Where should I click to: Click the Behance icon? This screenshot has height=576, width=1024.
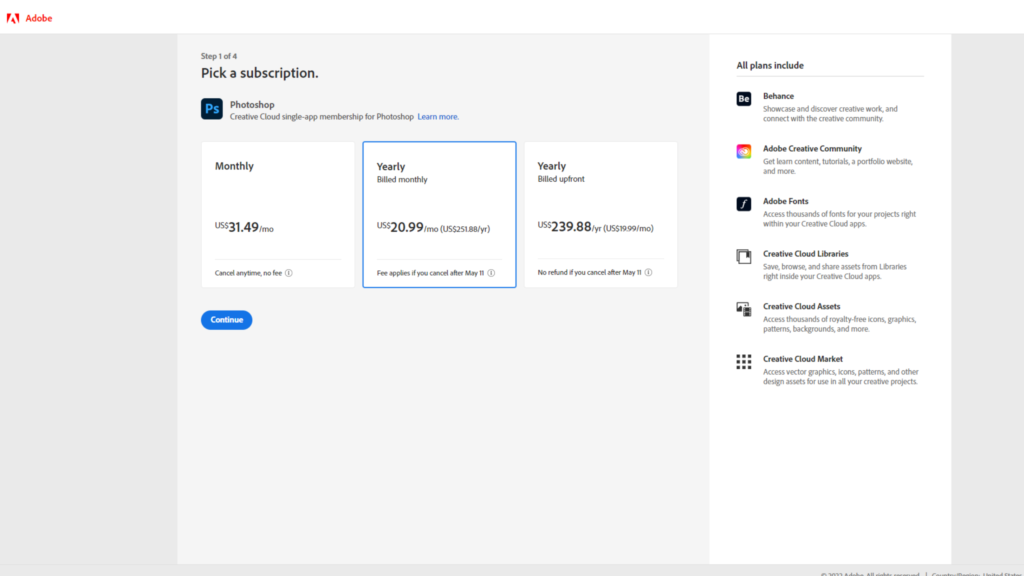click(744, 99)
